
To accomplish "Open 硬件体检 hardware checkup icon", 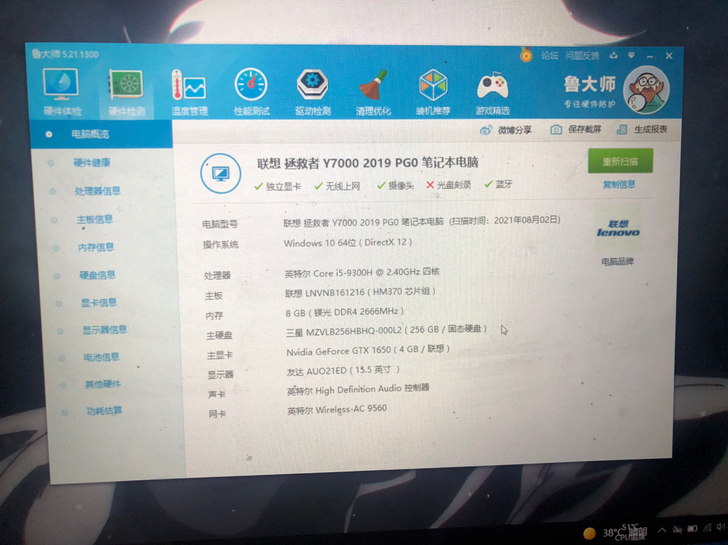I will pos(62,91).
